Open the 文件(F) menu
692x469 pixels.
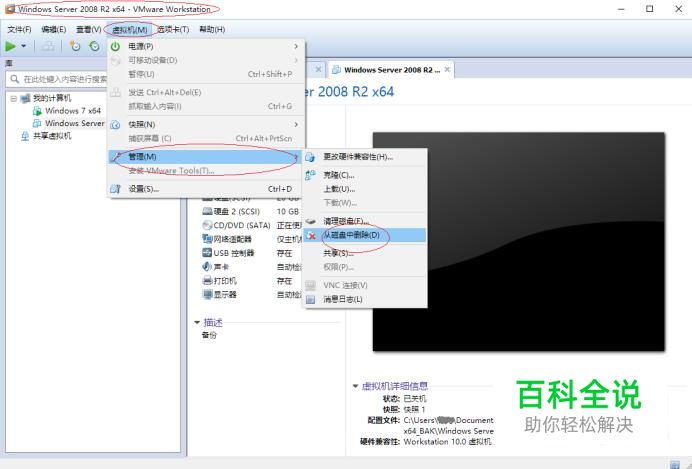(x=19, y=30)
